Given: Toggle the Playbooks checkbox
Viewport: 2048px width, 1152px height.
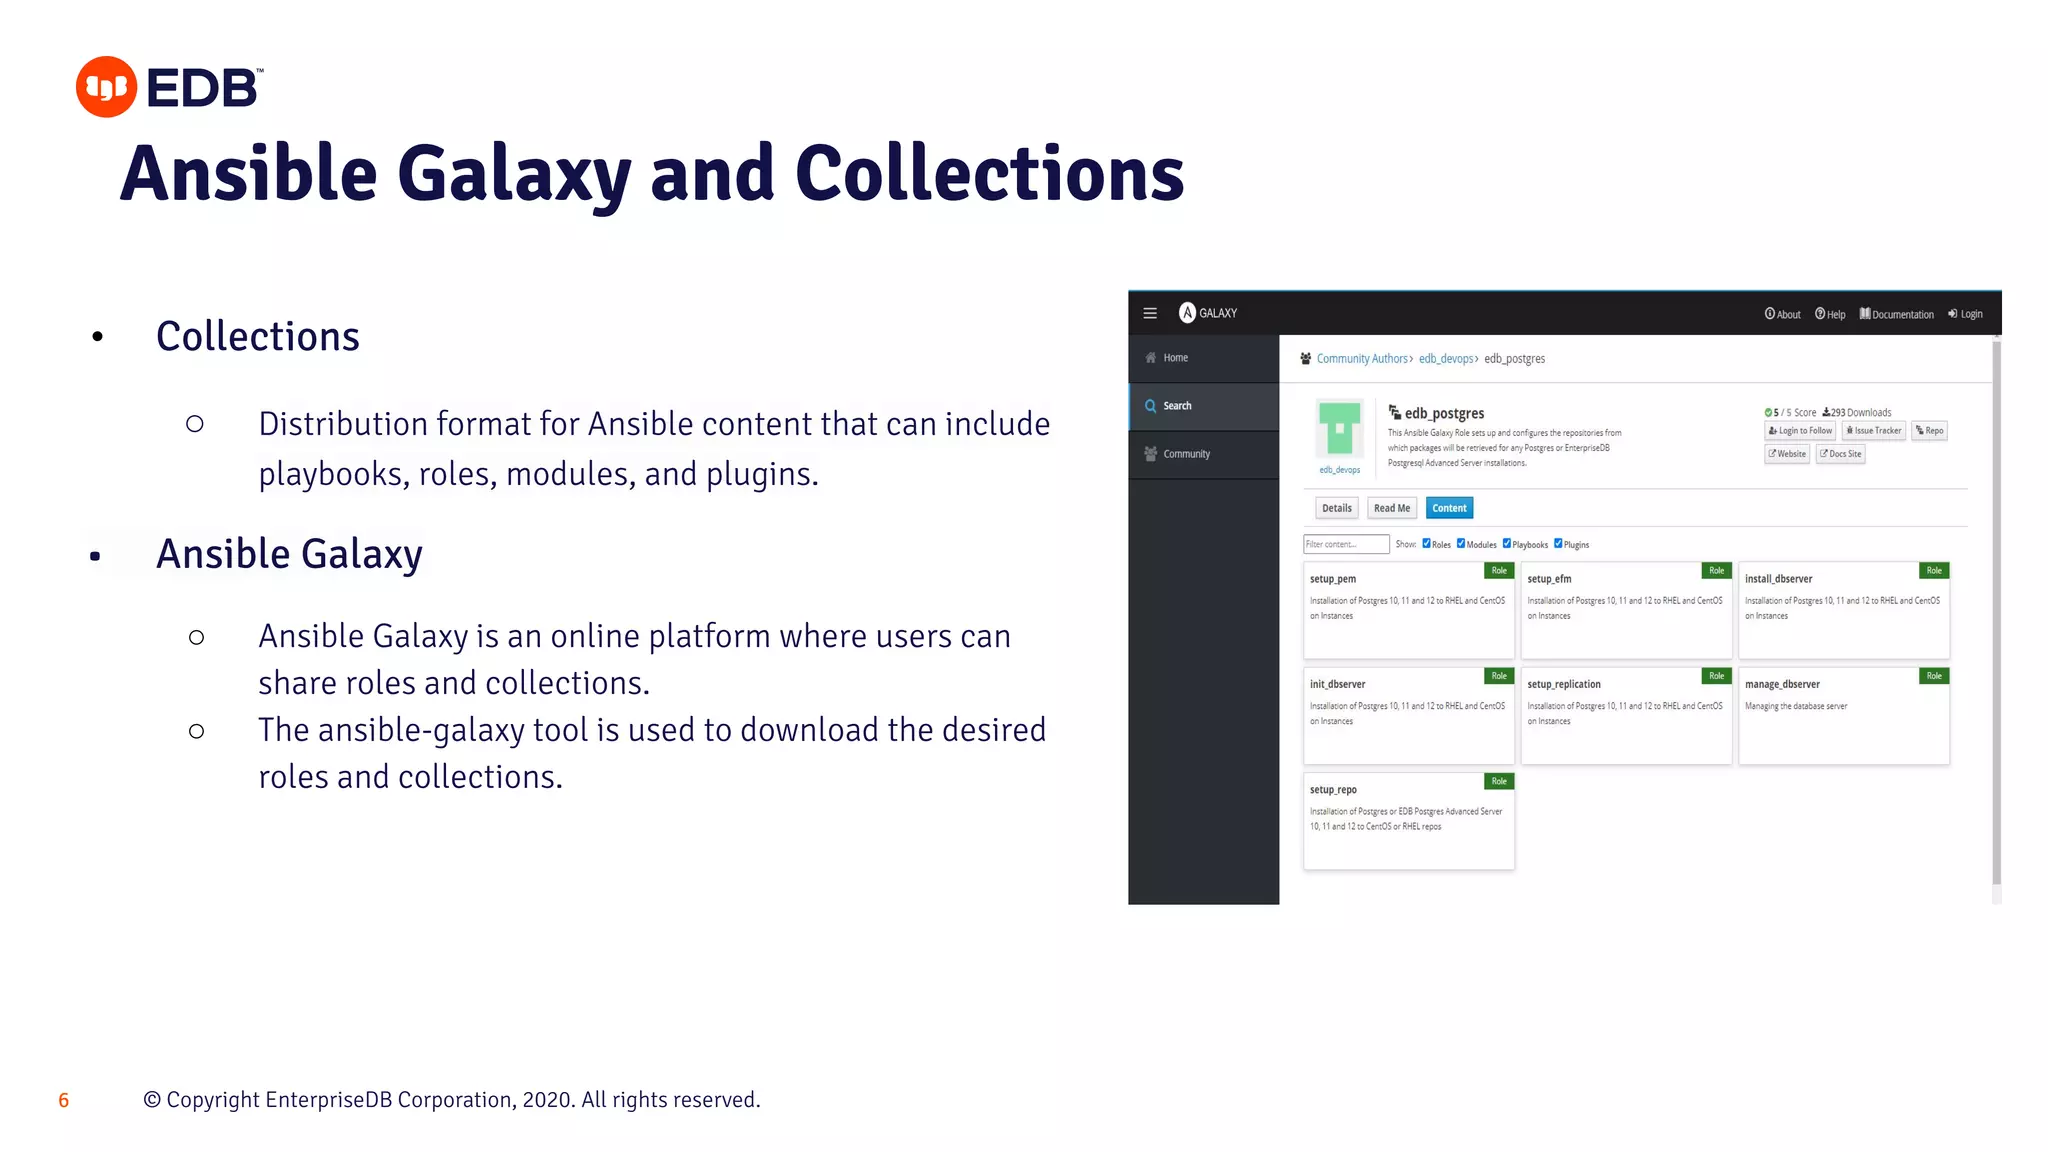Looking at the screenshot, I should coord(1507,544).
